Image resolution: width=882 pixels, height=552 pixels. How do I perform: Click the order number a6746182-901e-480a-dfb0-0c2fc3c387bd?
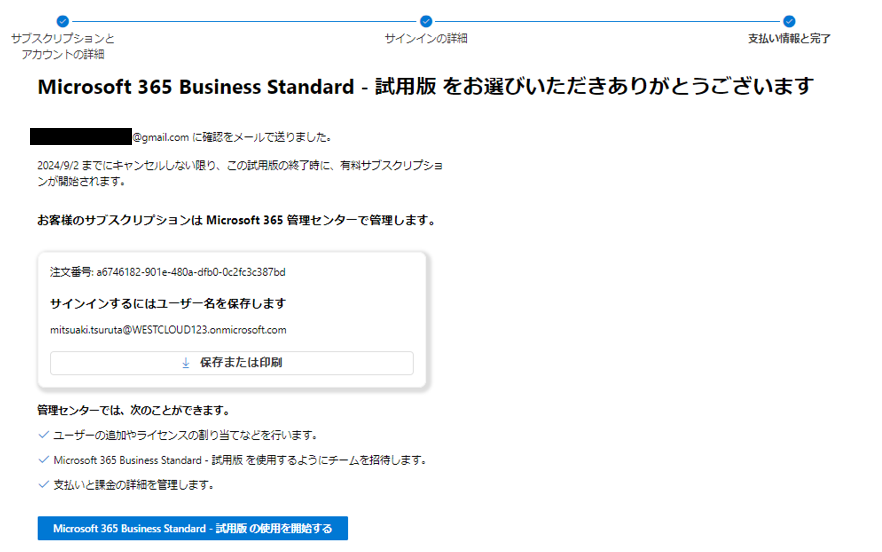pyautogui.click(x=191, y=272)
